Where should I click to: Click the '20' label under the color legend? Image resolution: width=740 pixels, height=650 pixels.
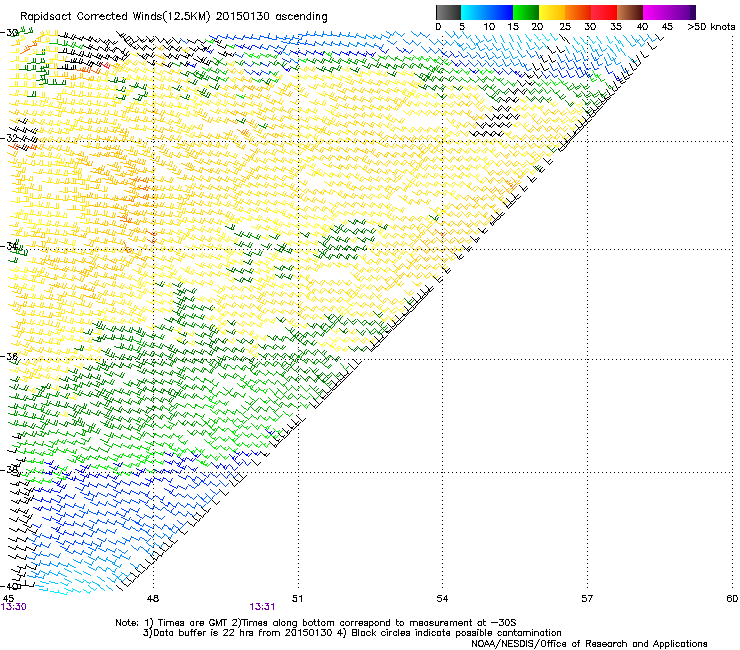click(x=537, y=27)
